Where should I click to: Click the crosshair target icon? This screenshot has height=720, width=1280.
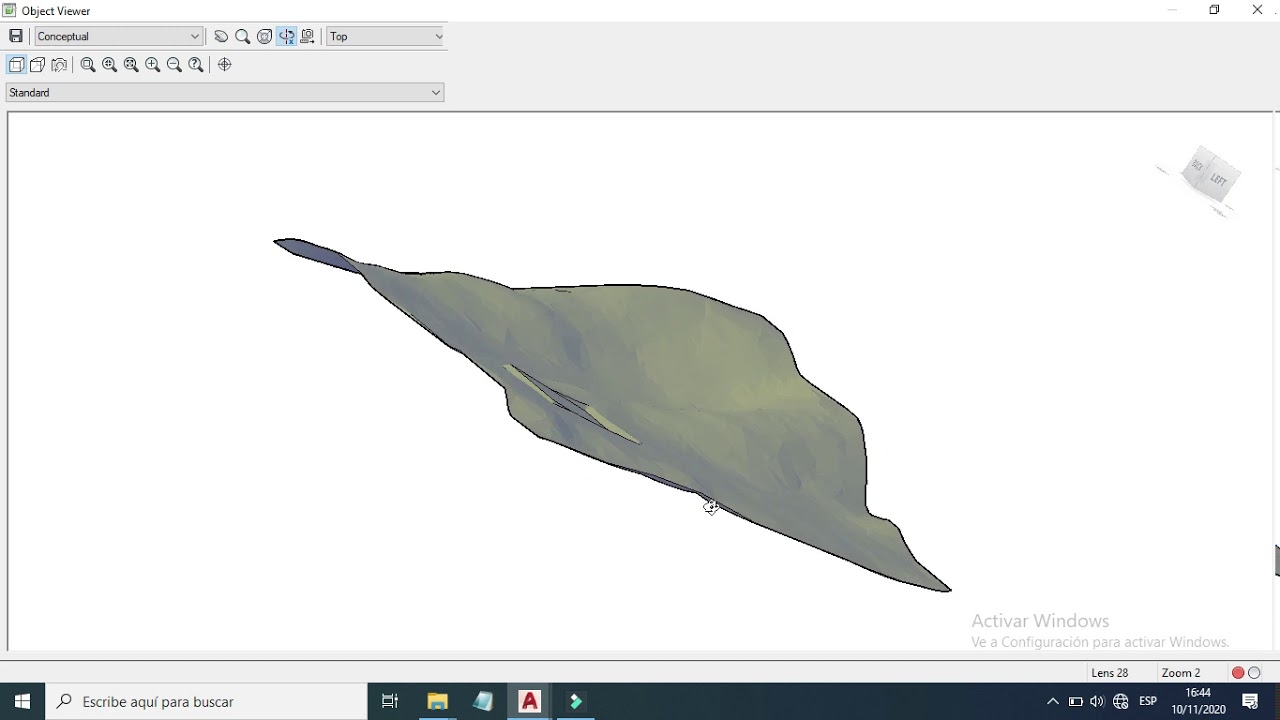225,64
